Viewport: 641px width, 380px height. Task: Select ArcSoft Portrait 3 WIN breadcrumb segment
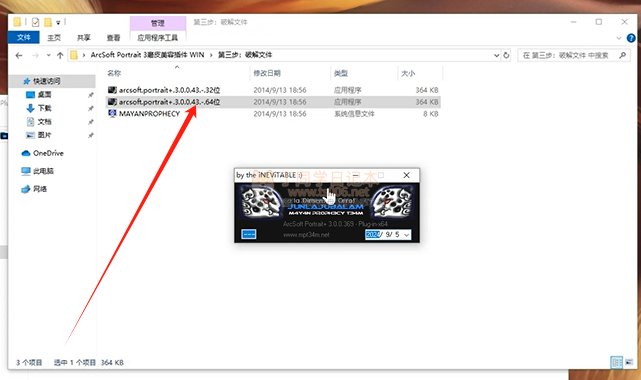click(148, 55)
